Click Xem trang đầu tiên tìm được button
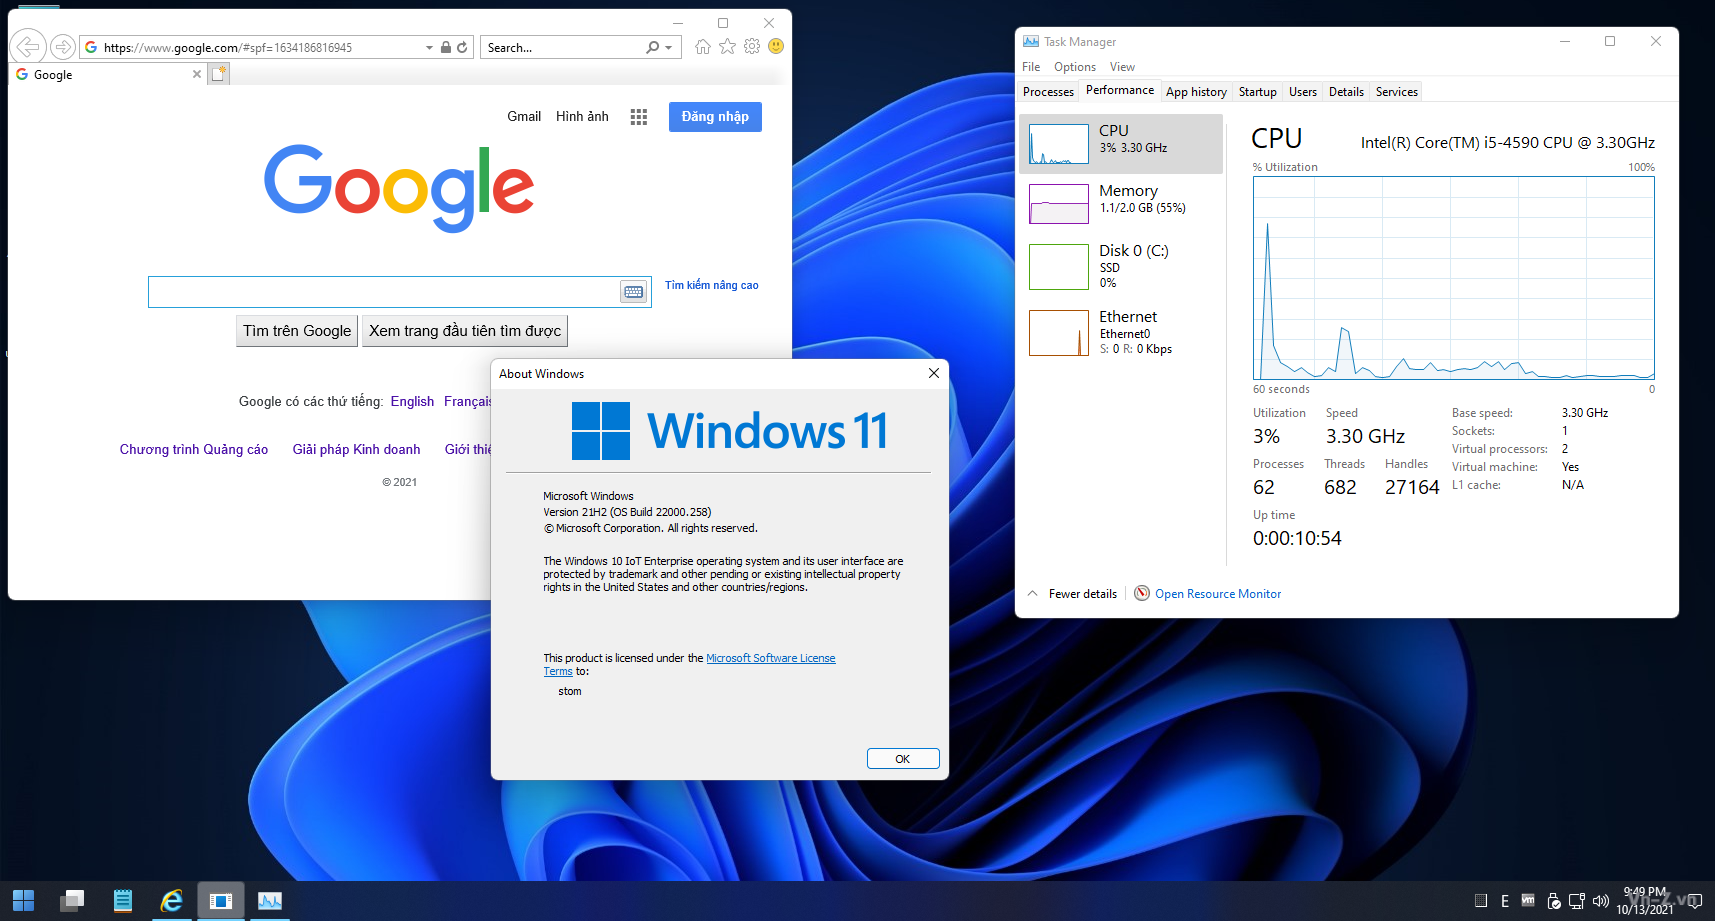The image size is (1715, 921). [465, 331]
